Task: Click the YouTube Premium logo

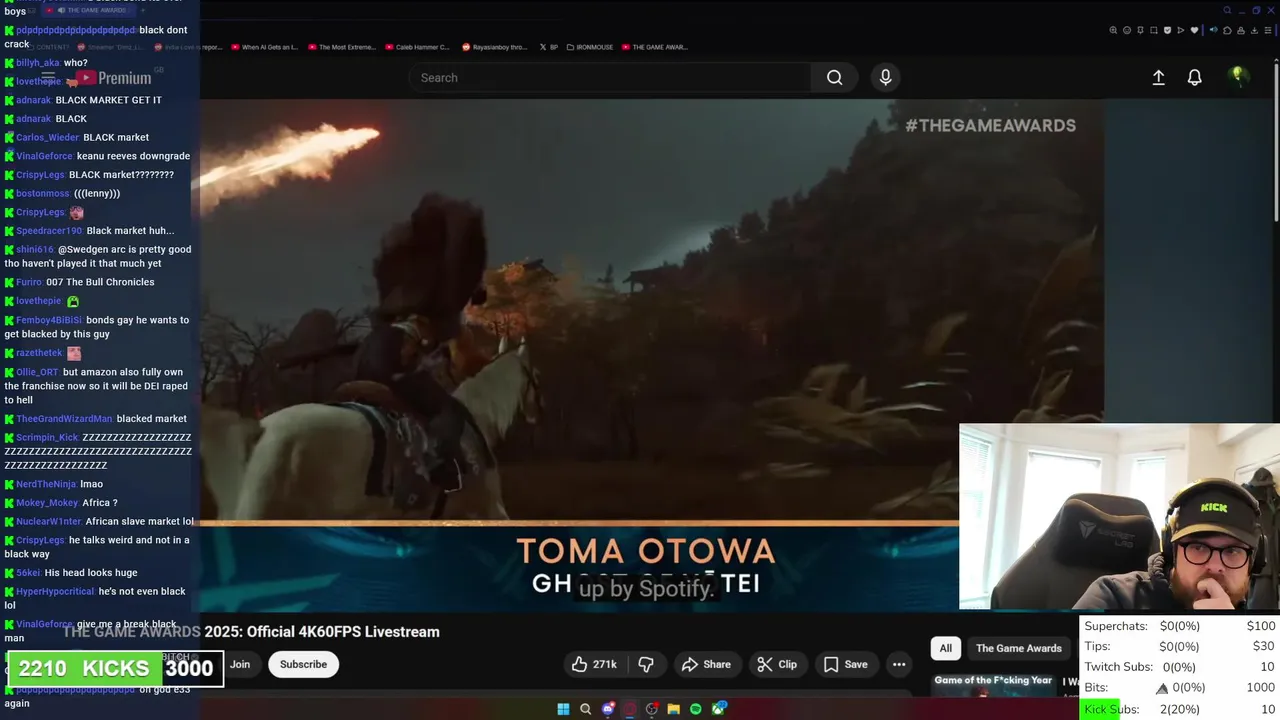Action: coord(113,78)
